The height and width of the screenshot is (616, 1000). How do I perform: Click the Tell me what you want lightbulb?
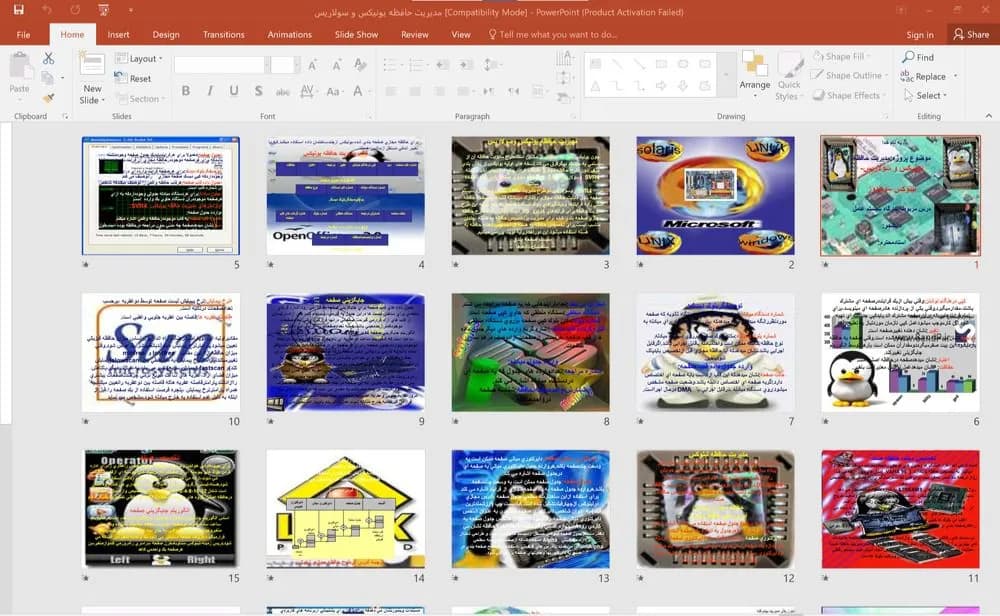[x=492, y=34]
